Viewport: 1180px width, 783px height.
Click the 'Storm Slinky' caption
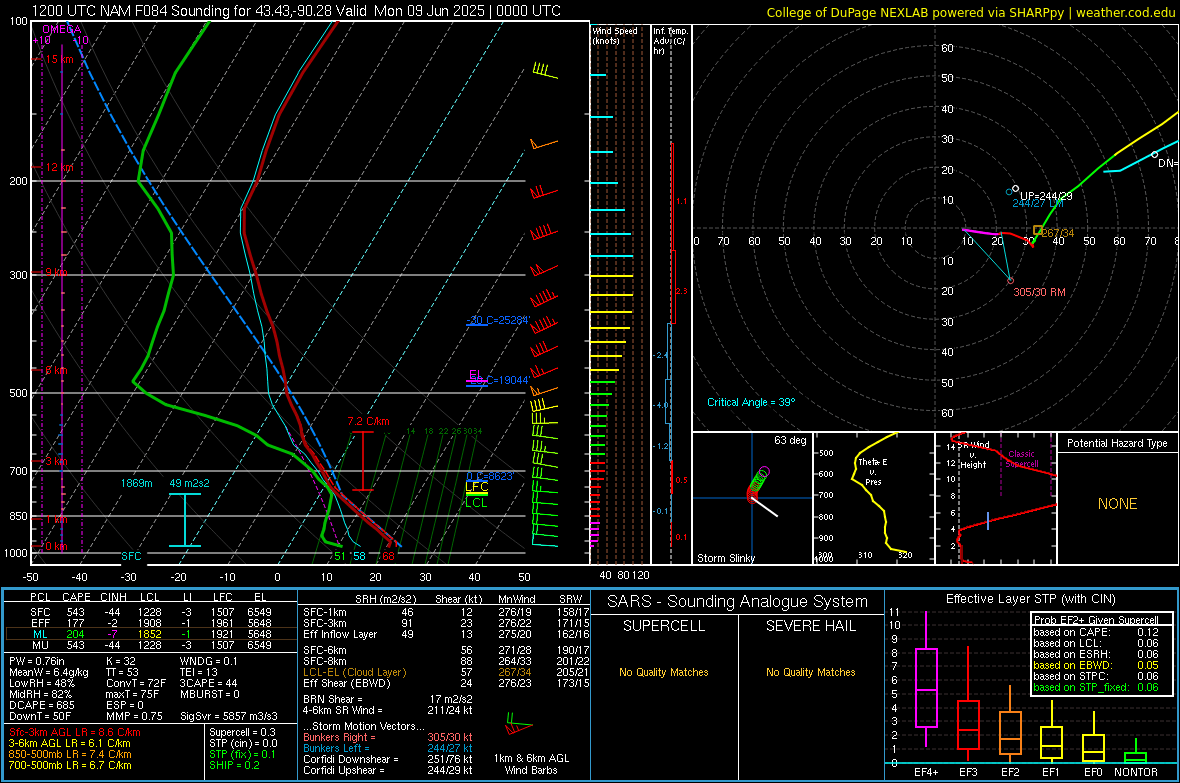725,558
